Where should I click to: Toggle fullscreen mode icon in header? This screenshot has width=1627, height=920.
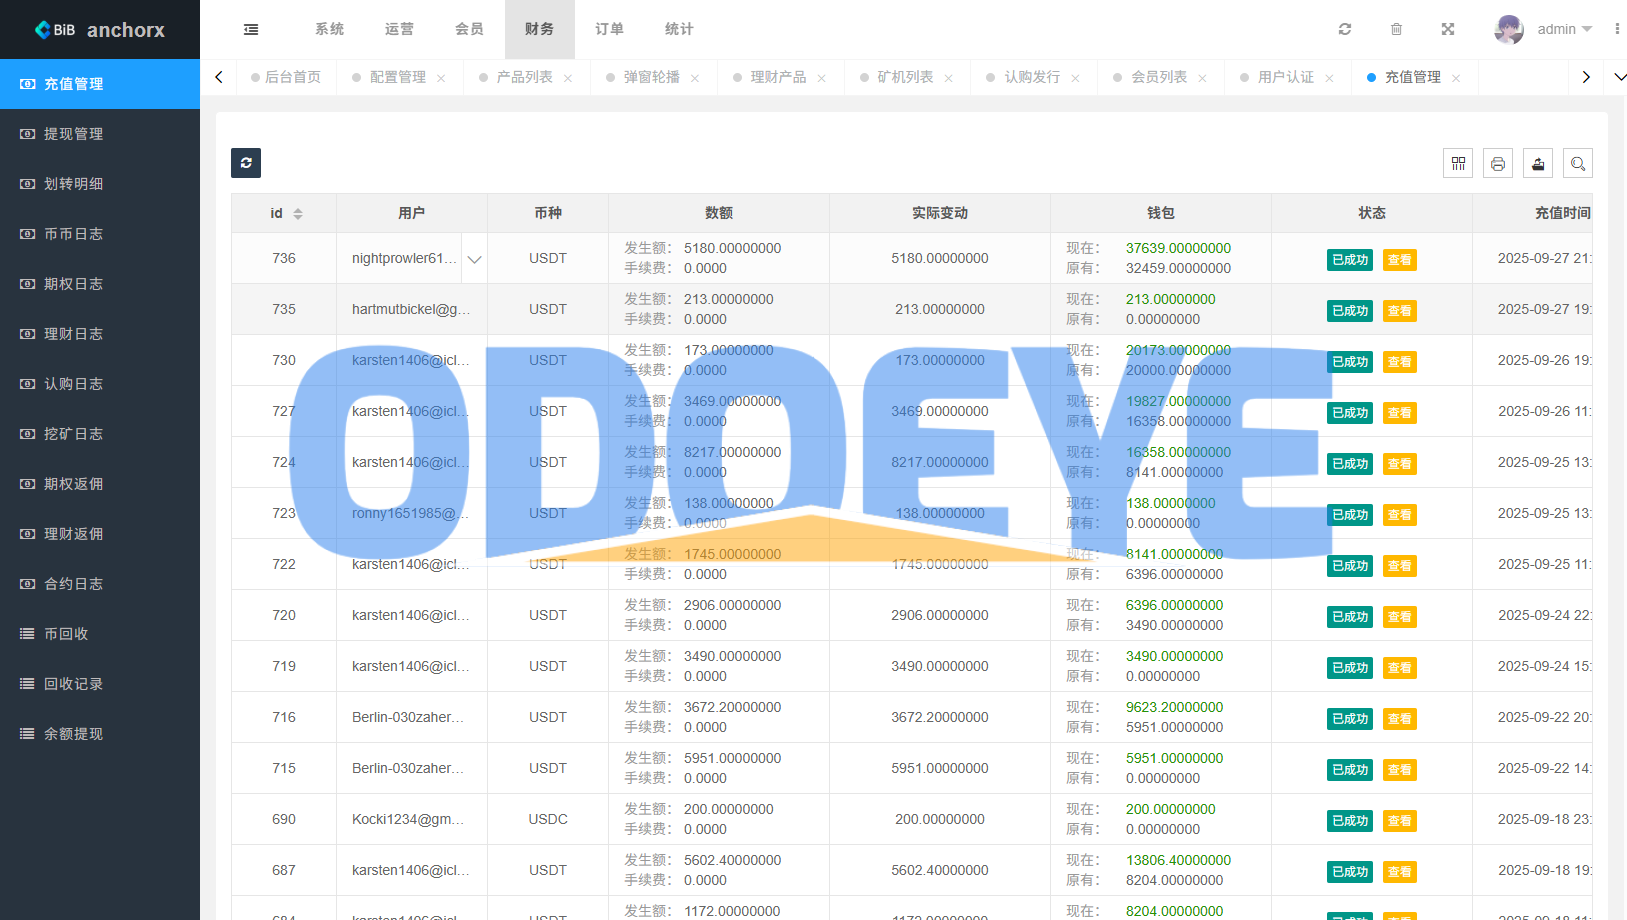1447,29
